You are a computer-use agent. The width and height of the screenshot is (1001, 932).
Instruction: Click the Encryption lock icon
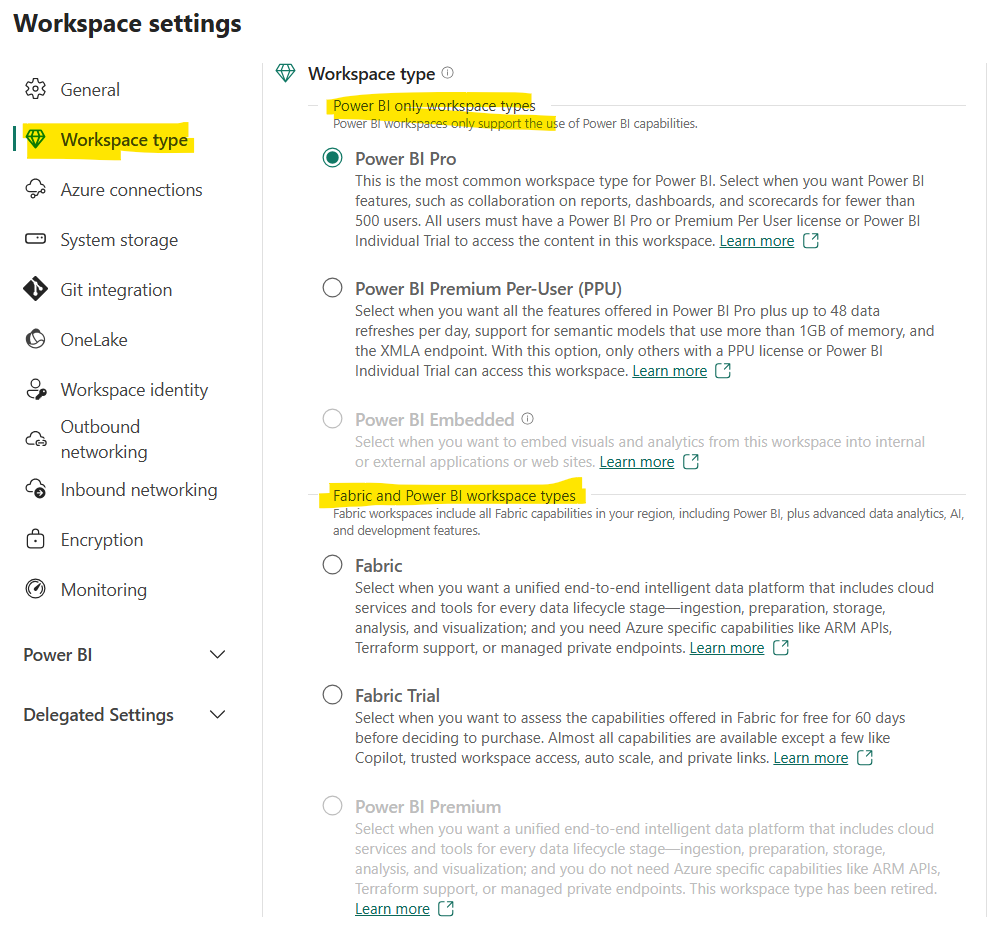[x=36, y=539]
